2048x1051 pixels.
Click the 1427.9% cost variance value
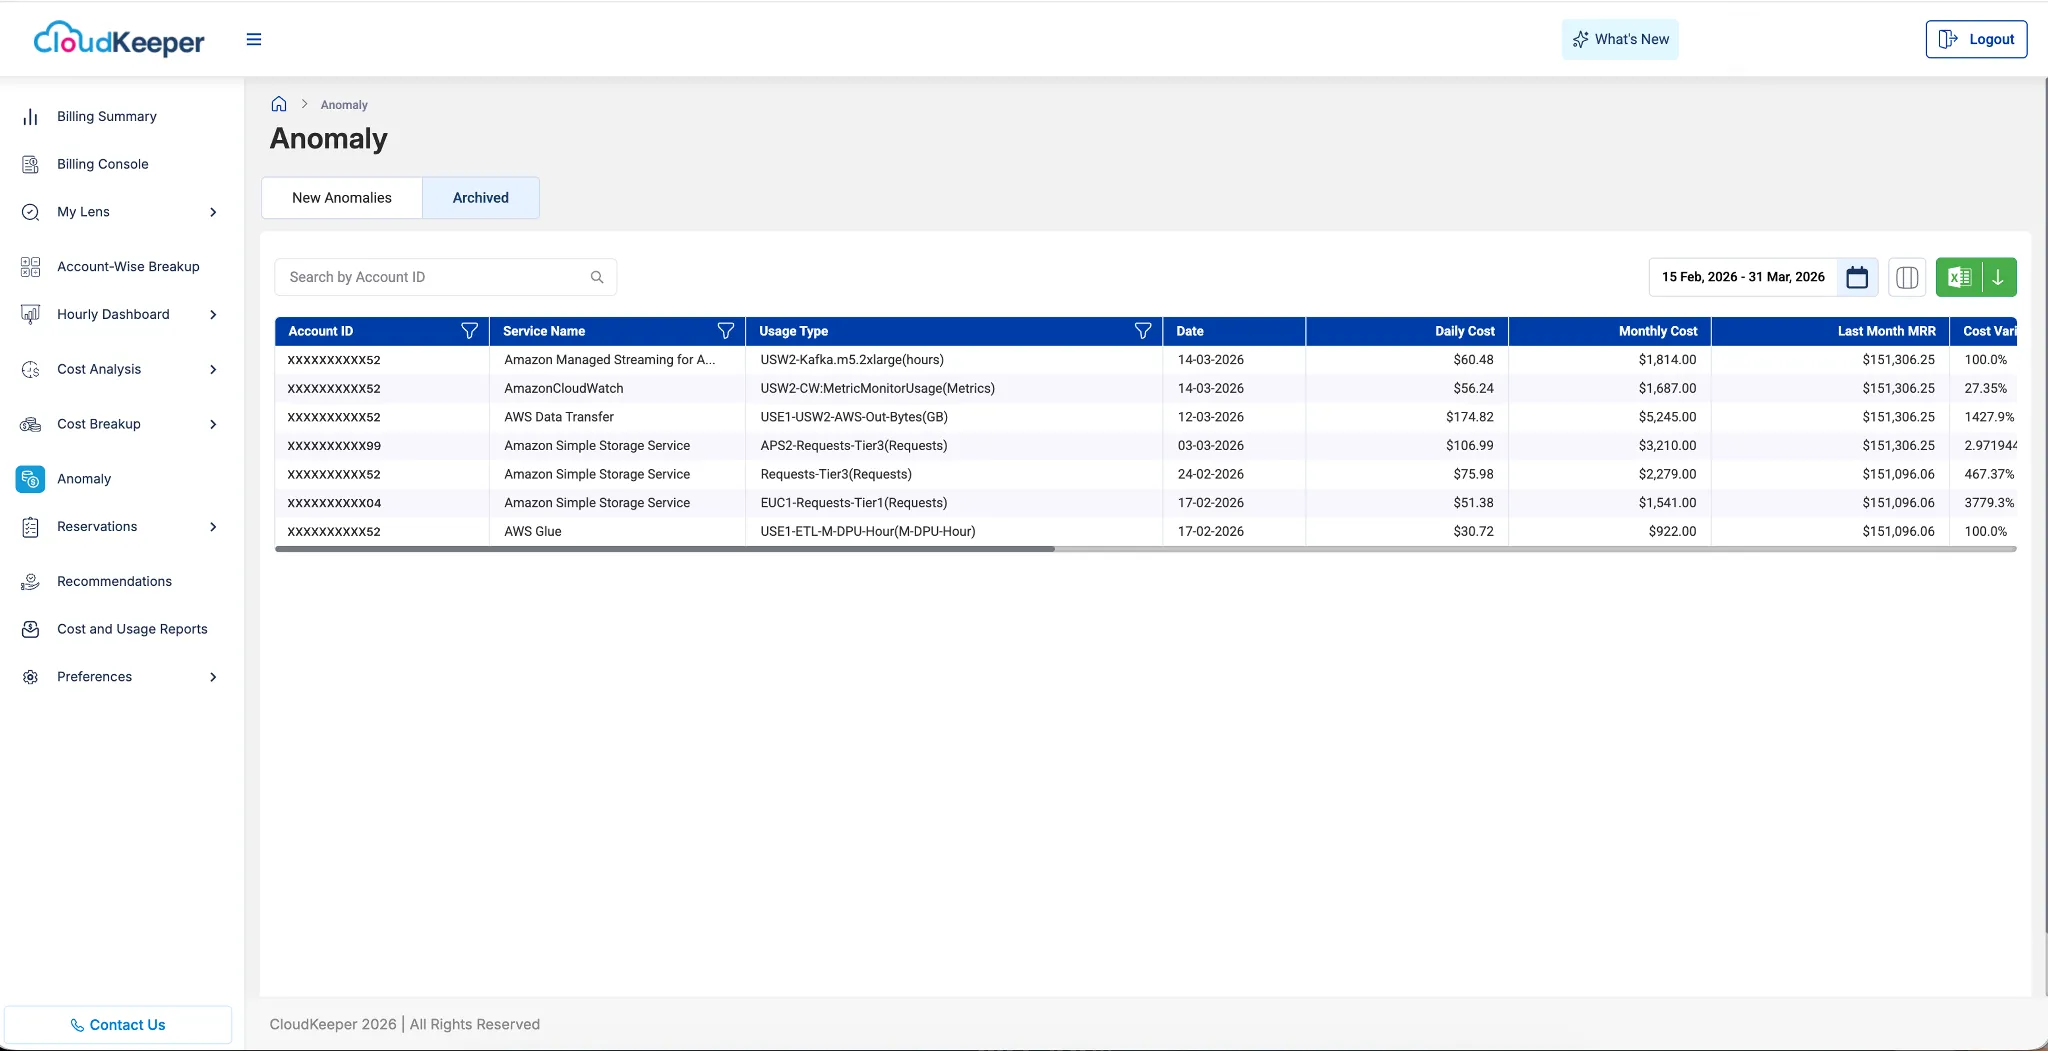(x=1989, y=417)
